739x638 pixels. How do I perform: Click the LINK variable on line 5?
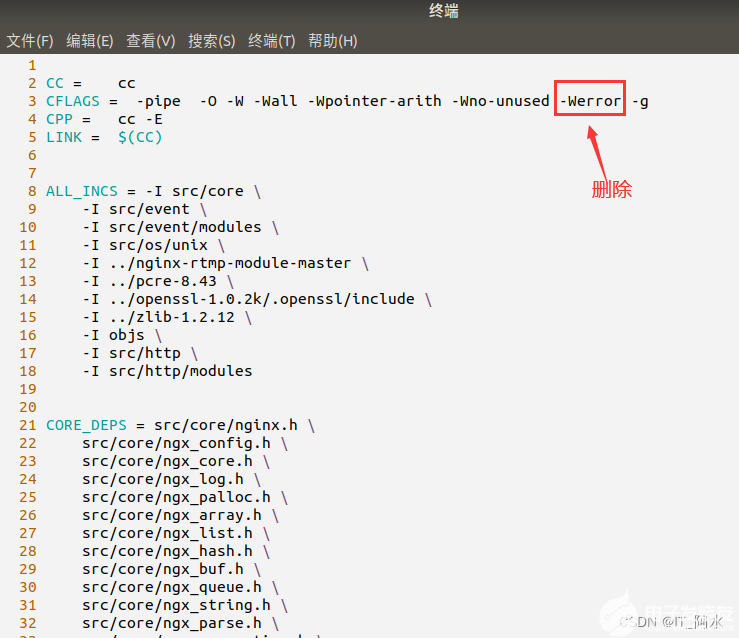pos(64,137)
